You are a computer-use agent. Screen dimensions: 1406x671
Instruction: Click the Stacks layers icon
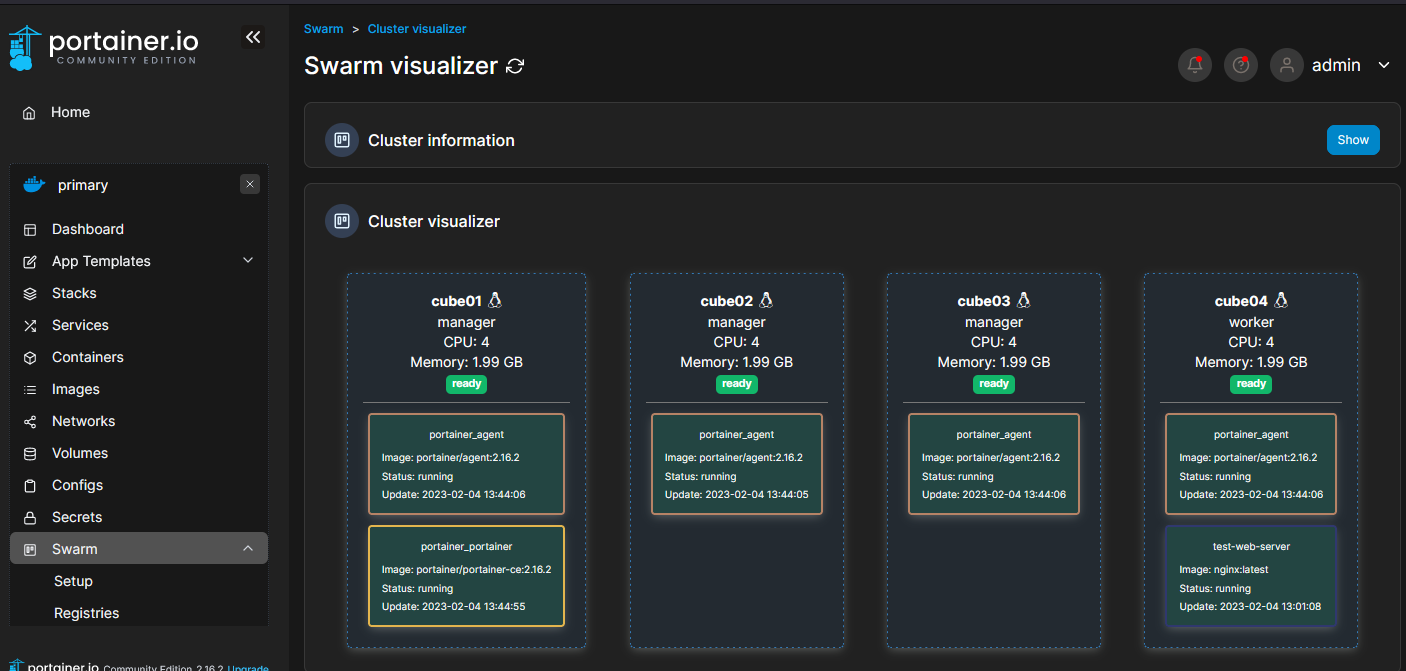point(30,293)
